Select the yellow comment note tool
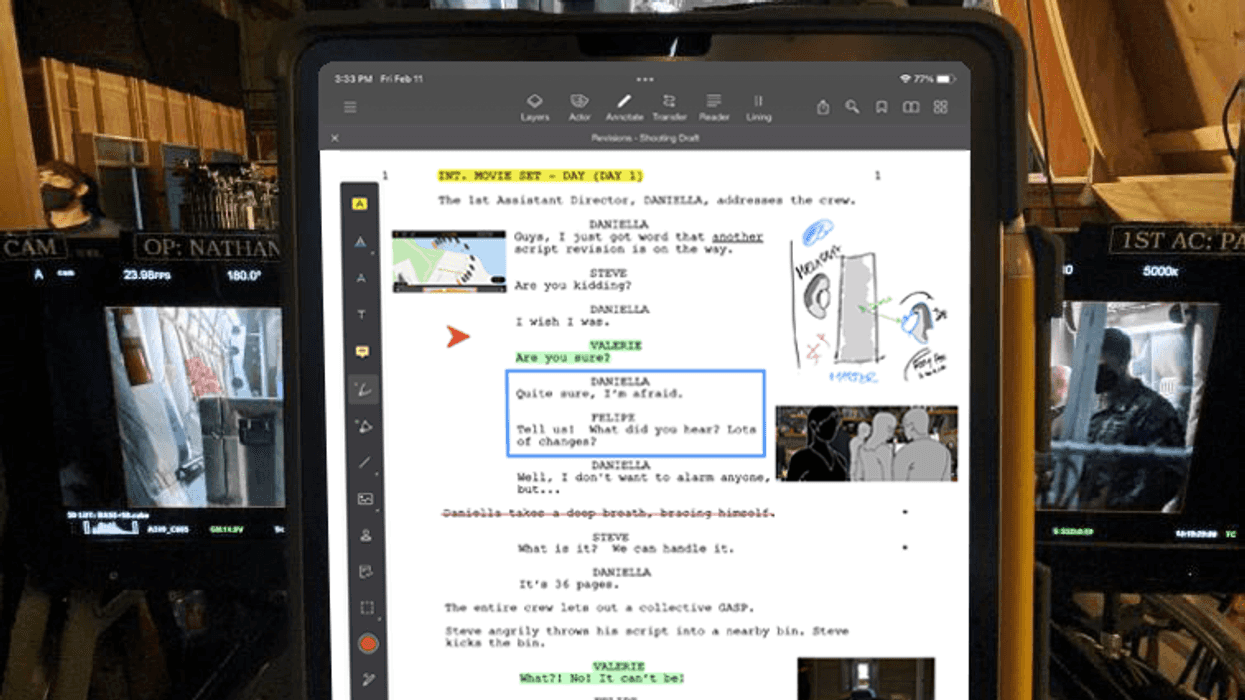 [x=362, y=352]
